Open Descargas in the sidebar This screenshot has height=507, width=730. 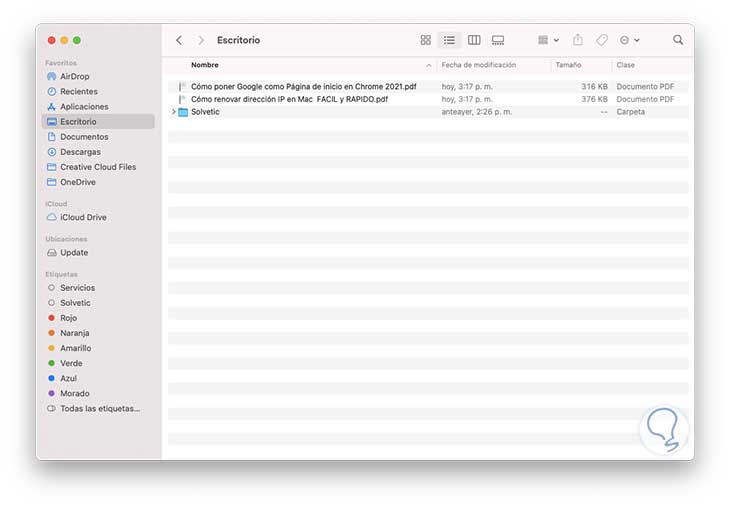[x=98, y=152]
